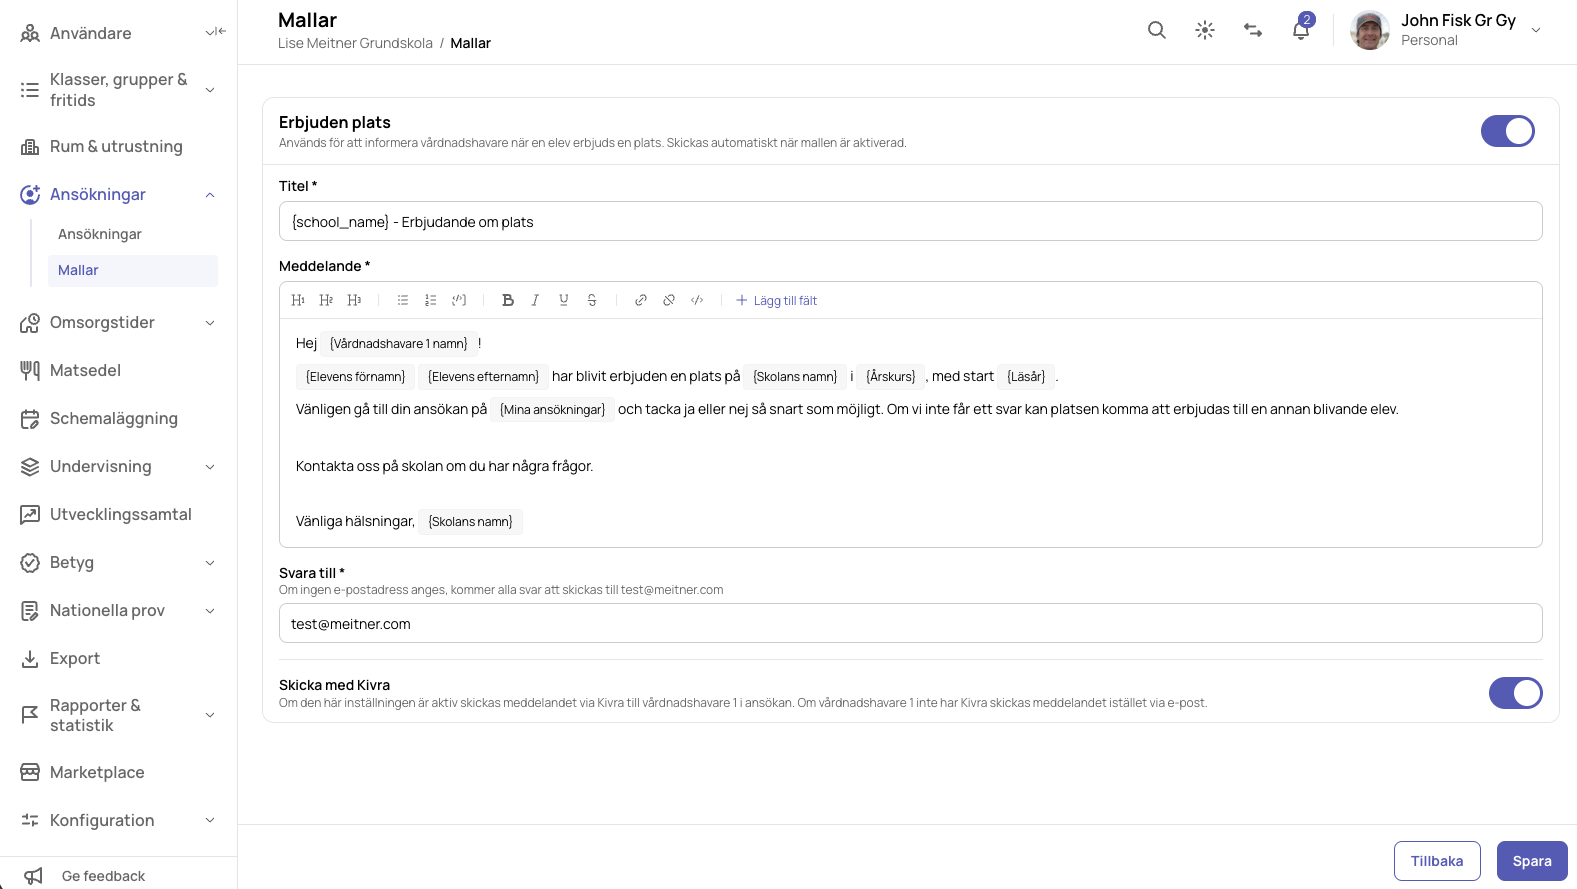Toggle the light/dark theme sun icon

pyautogui.click(x=1205, y=30)
